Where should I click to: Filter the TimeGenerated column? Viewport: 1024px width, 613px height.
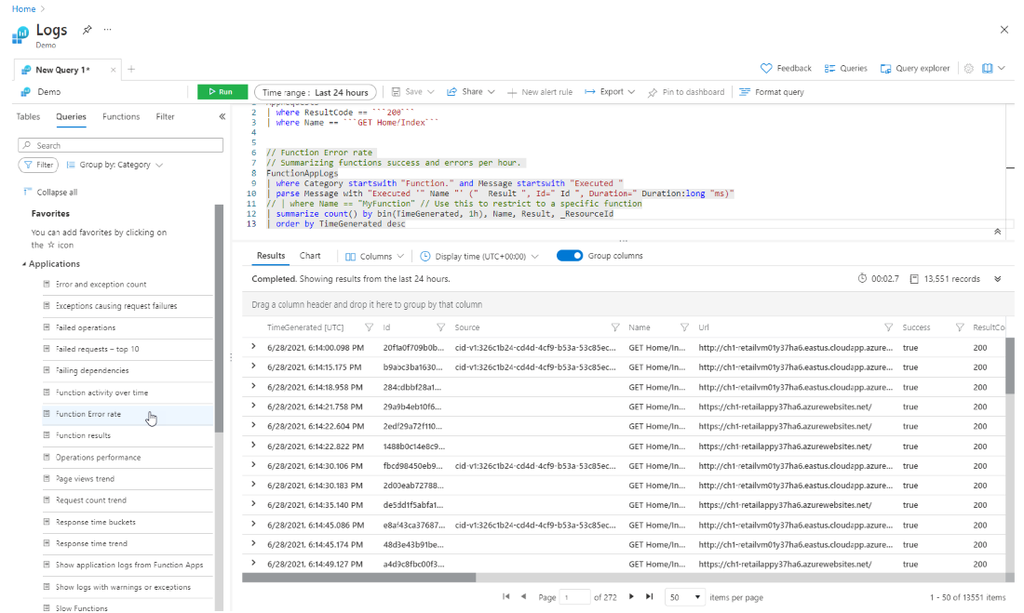369,327
